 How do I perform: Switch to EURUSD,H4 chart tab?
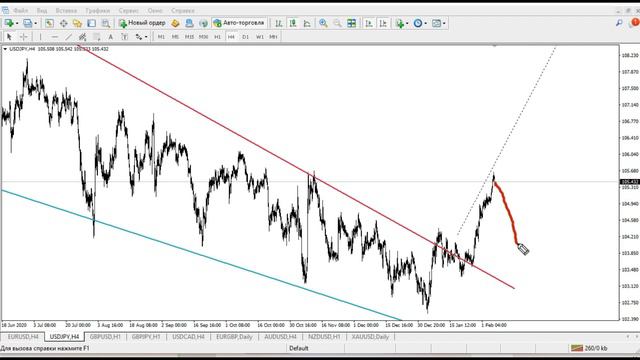23,337
